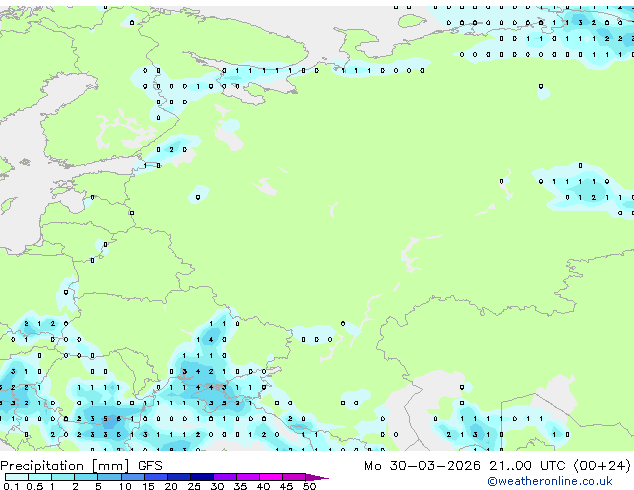Click the '10' legend scale label
This screenshot has width=634, height=490.
click(x=125, y=486)
